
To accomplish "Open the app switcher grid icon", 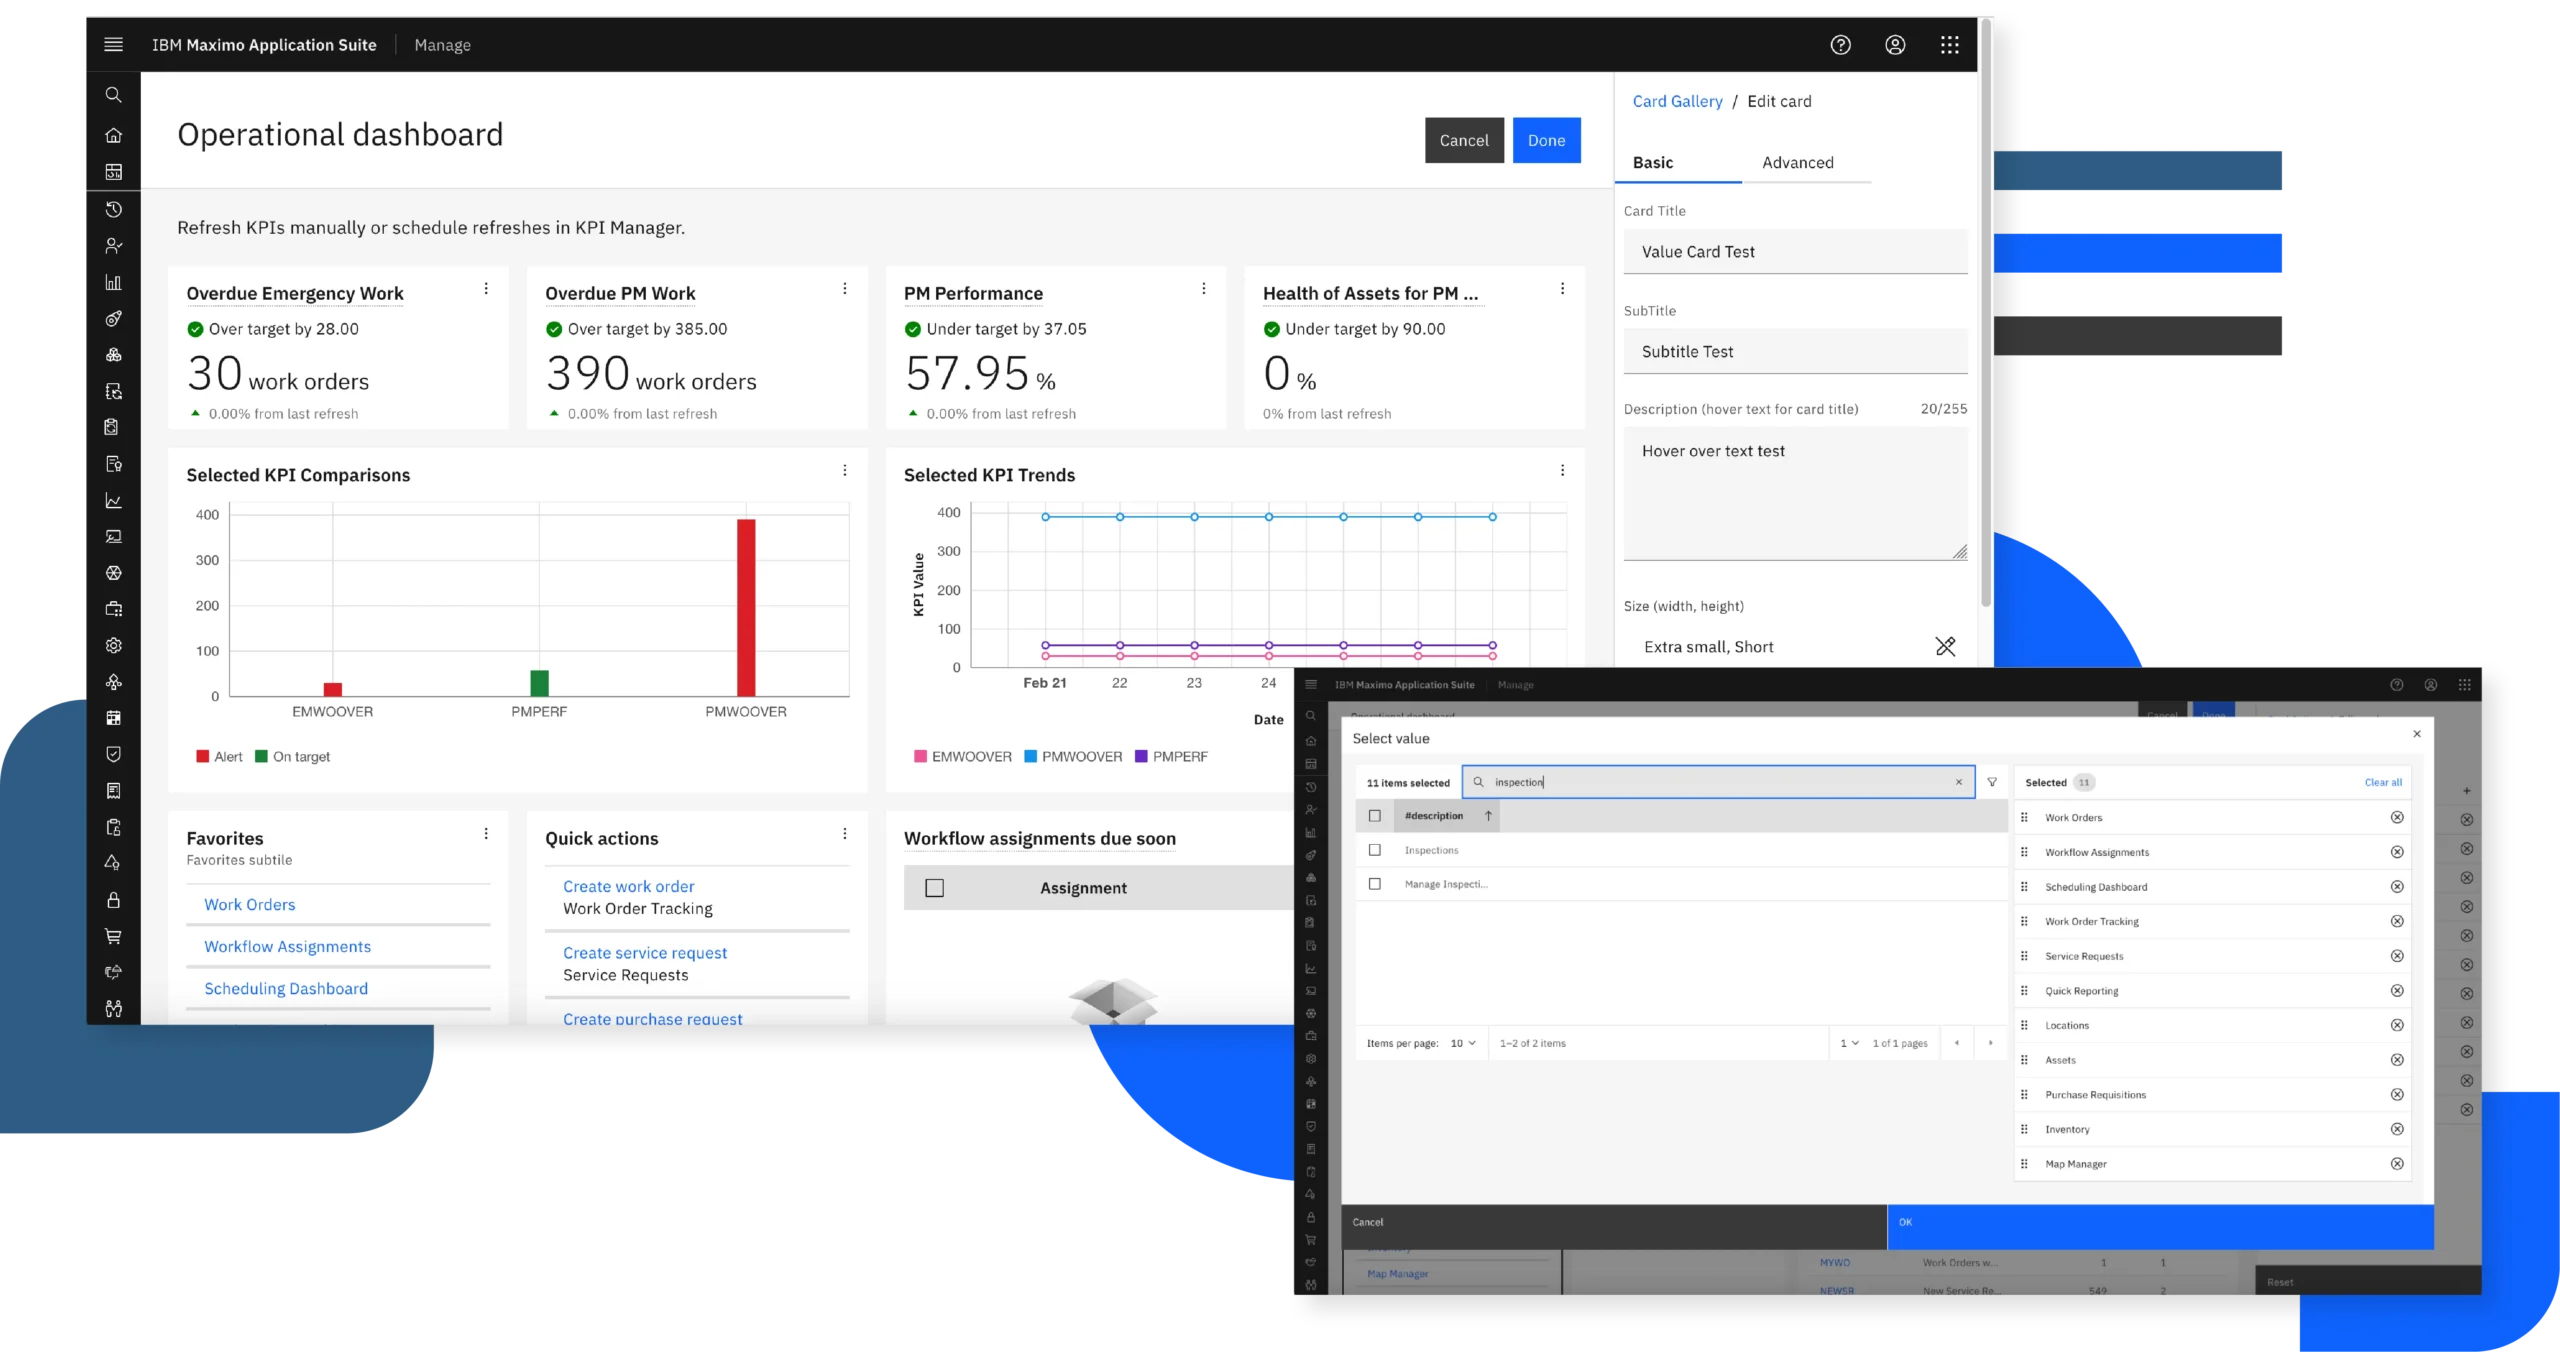I will click(x=1949, y=45).
